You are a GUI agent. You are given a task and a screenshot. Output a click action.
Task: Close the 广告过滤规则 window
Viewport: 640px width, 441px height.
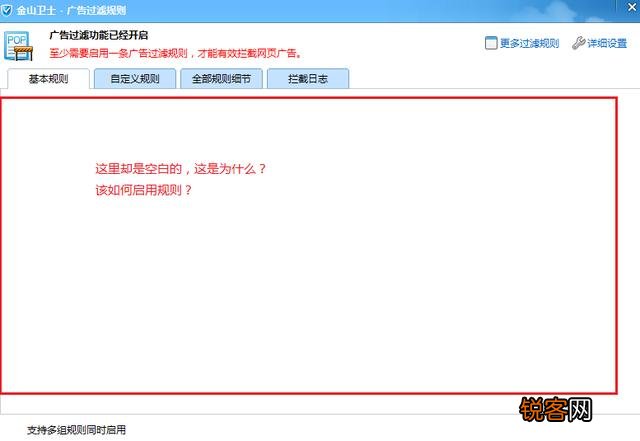[x=632, y=7]
